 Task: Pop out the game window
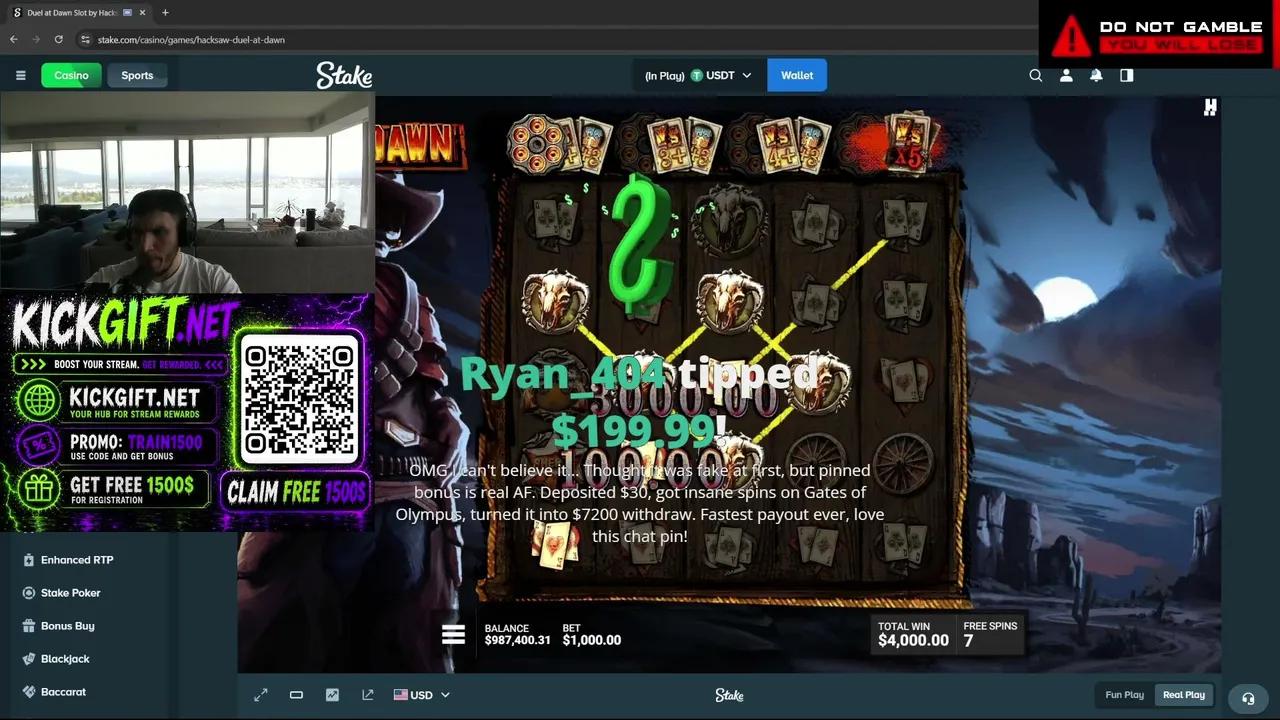(x=368, y=695)
